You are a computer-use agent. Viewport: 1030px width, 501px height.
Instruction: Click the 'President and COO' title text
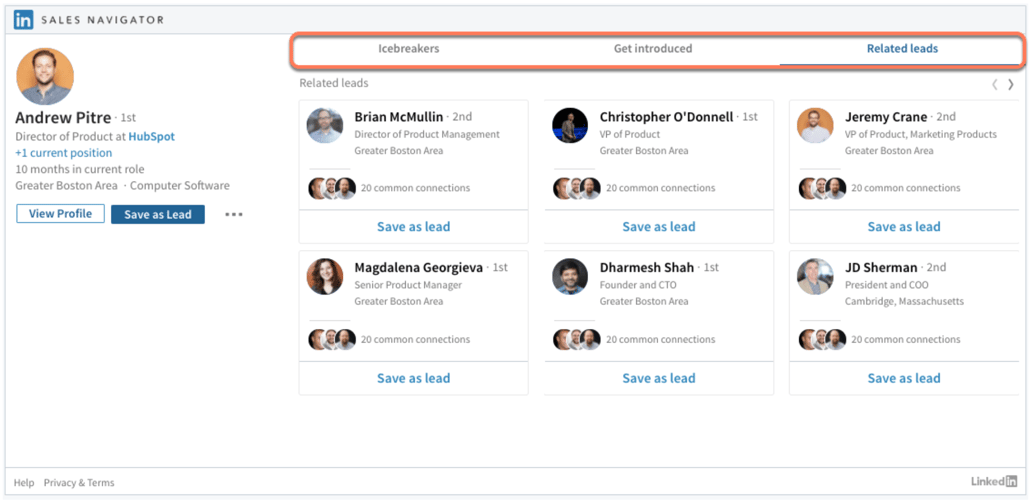(887, 286)
